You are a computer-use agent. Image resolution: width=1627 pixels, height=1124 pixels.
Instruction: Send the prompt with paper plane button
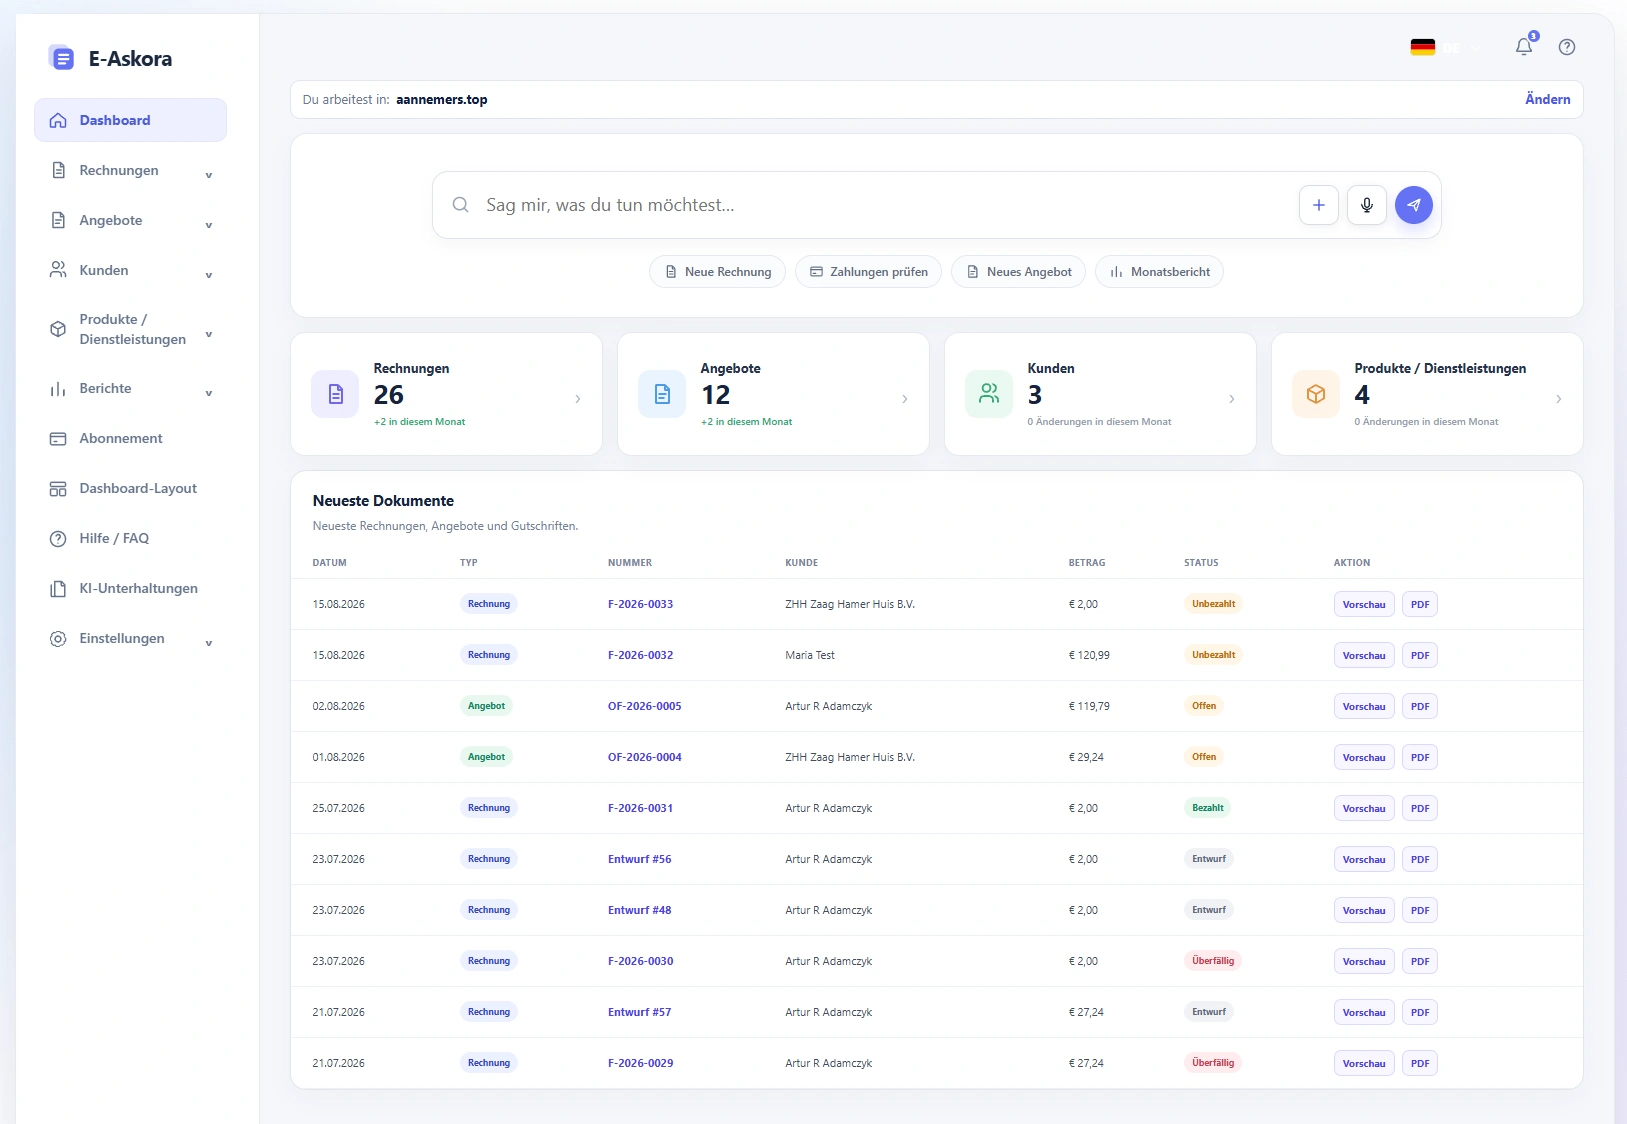pos(1414,205)
